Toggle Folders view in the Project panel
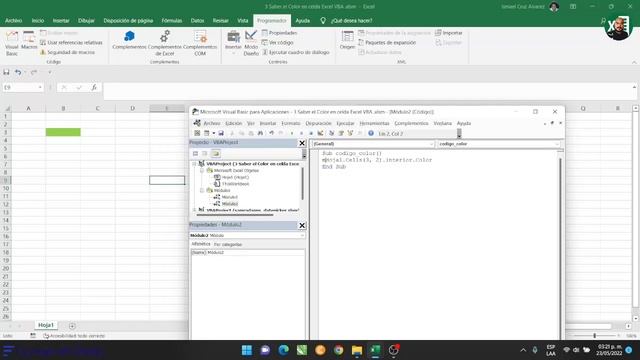Screen dimensions: 640x360 click(216, 153)
